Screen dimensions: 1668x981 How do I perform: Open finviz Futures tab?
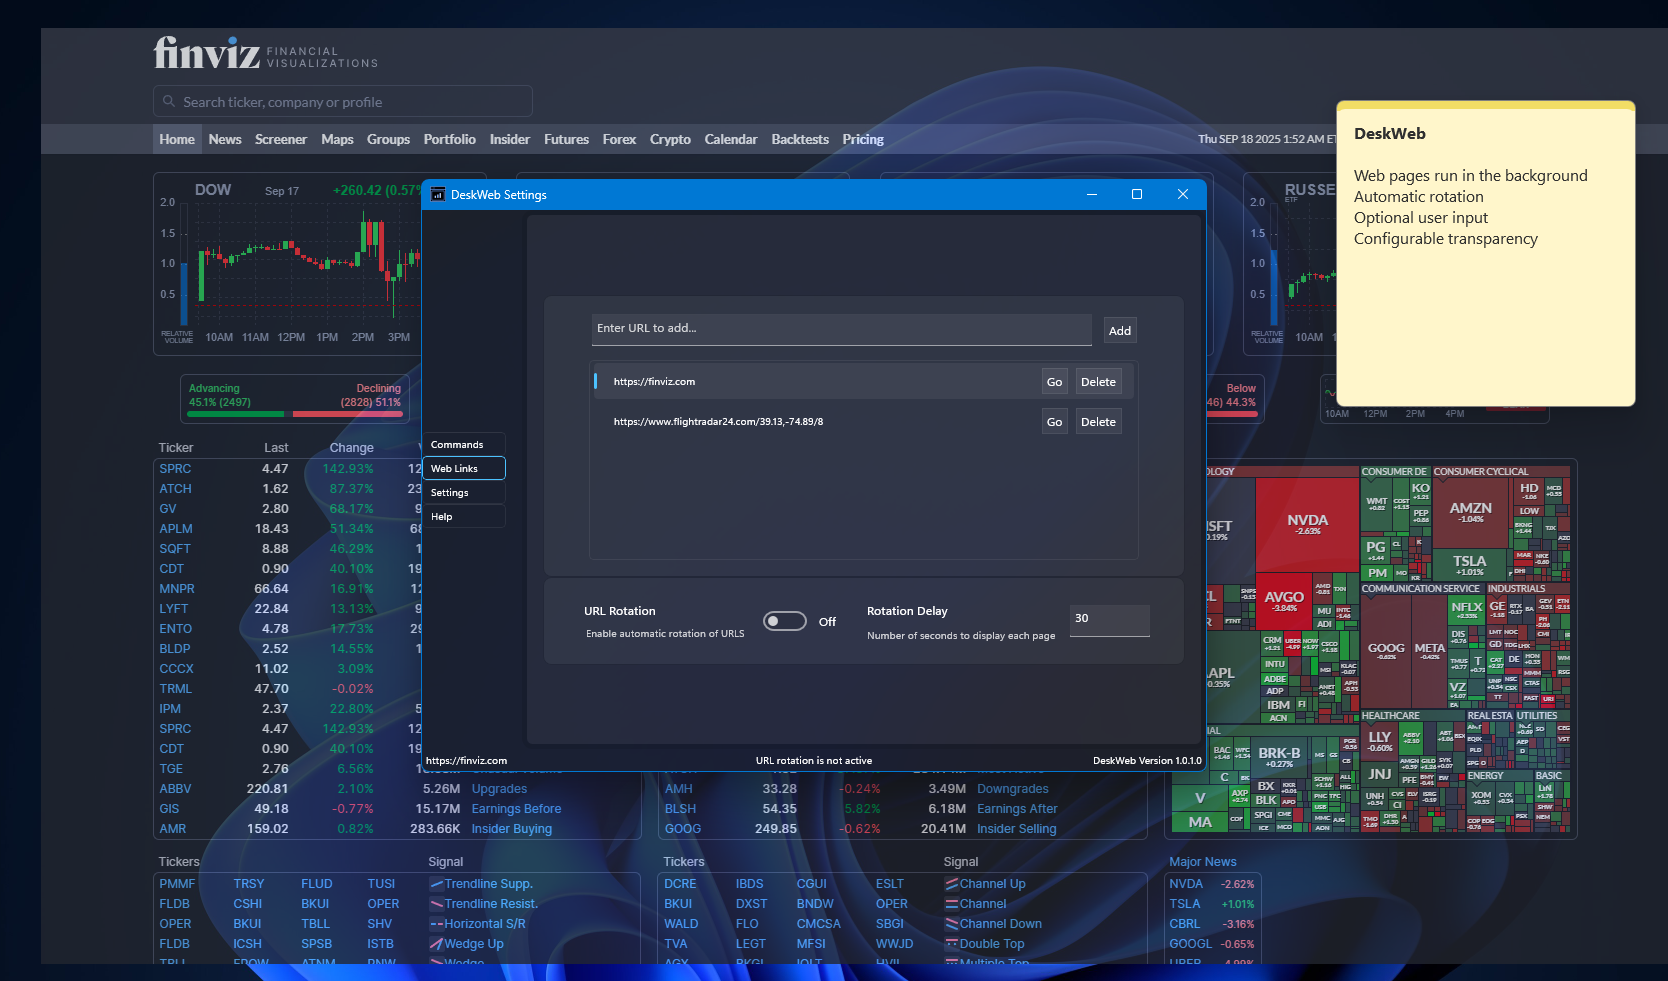point(566,140)
